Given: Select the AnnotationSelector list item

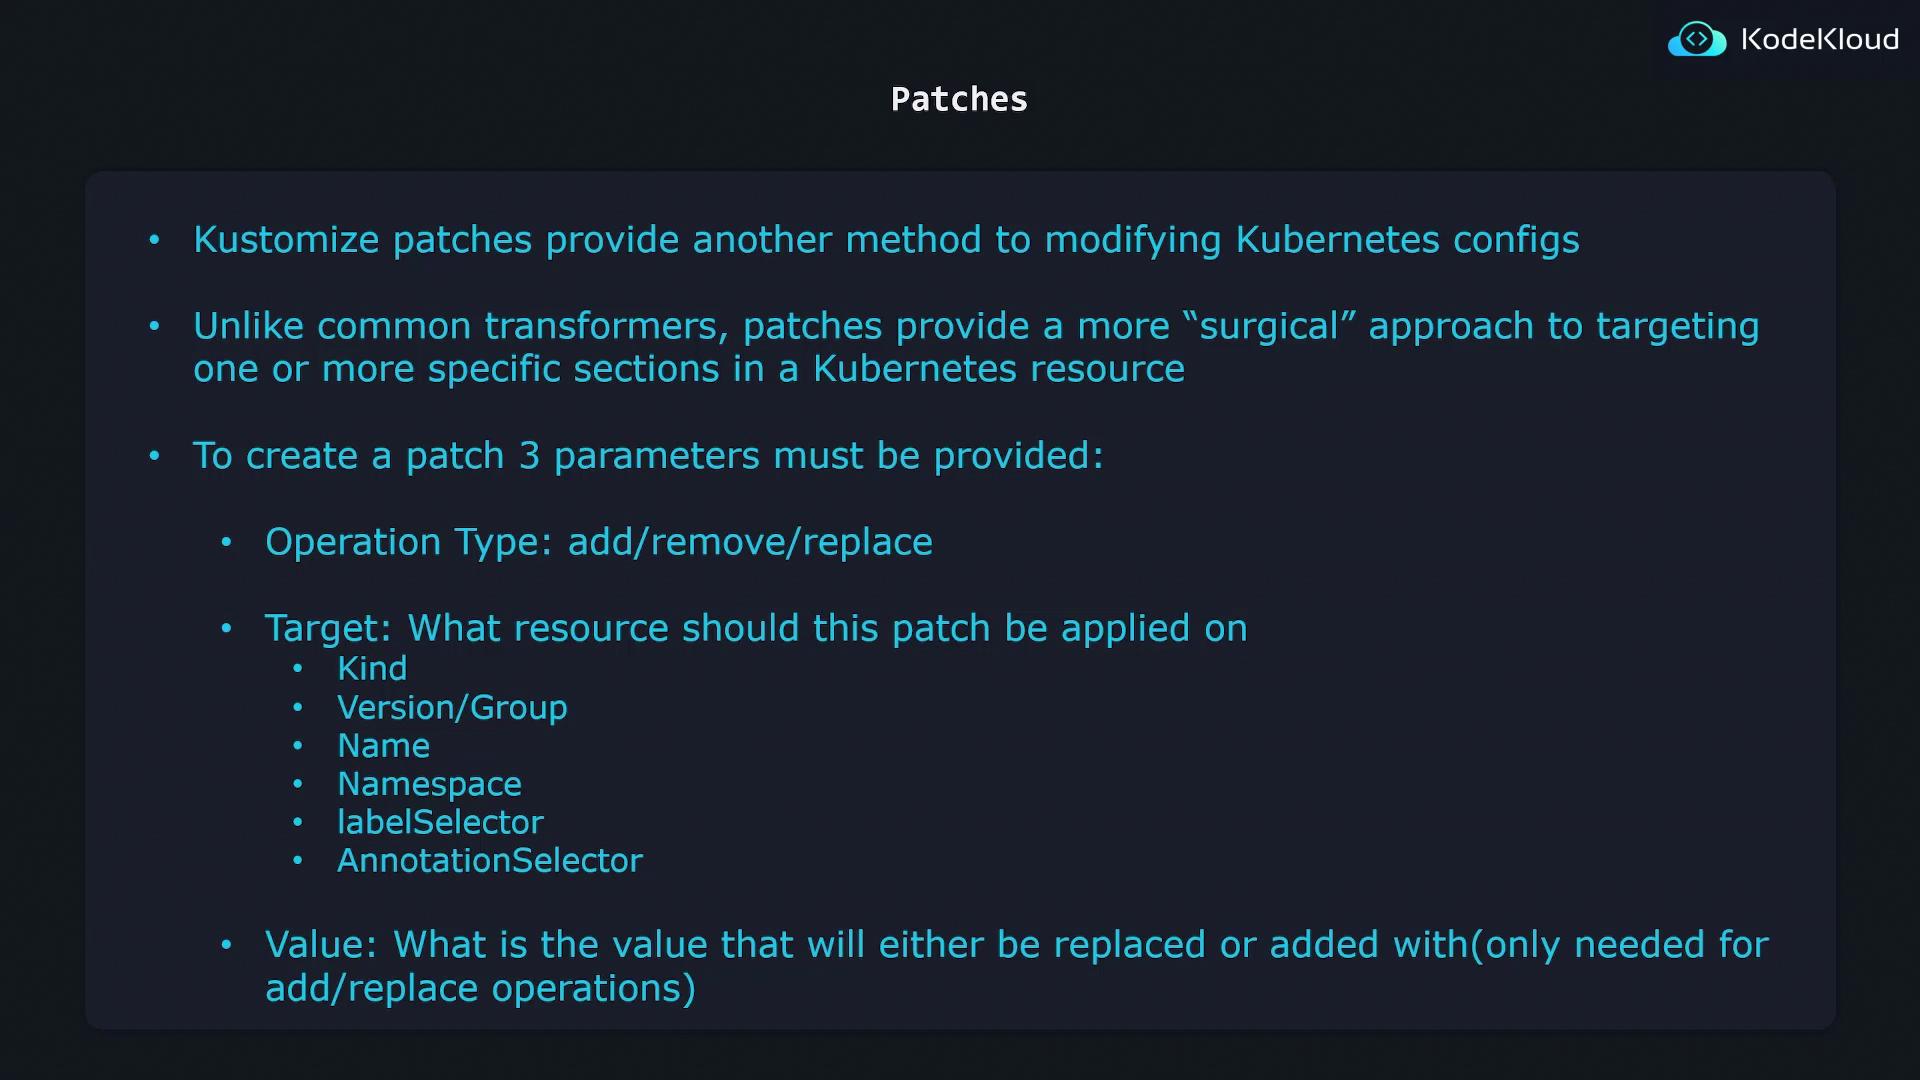Looking at the screenshot, I should coord(489,861).
